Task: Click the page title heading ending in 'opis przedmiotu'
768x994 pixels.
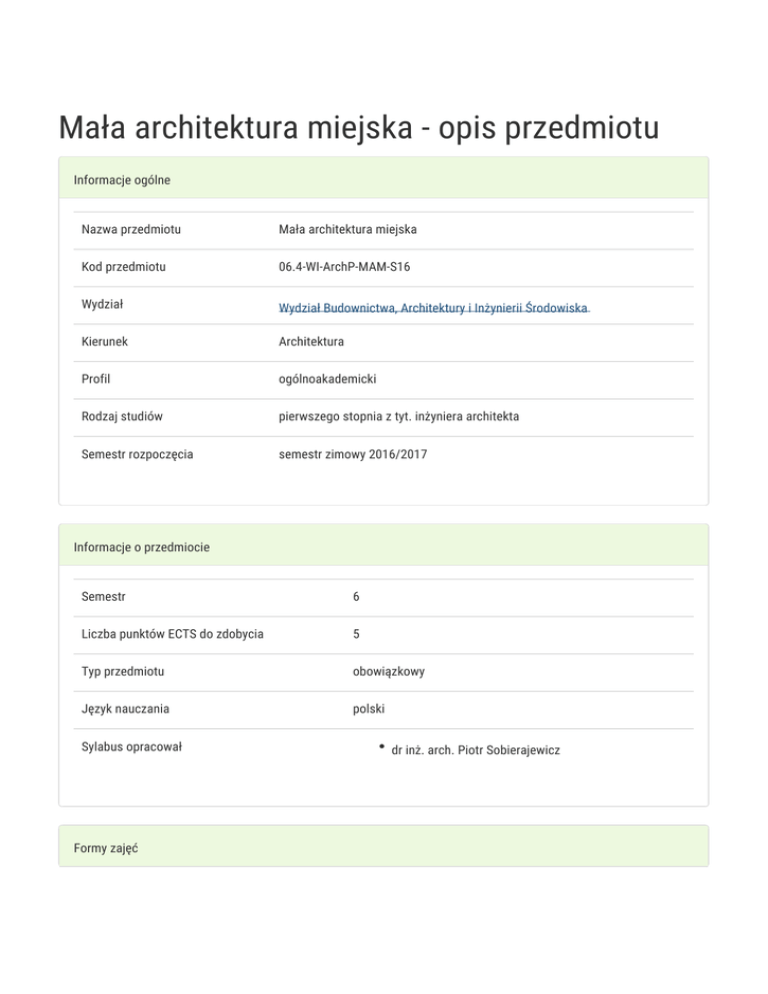Action: tap(358, 128)
